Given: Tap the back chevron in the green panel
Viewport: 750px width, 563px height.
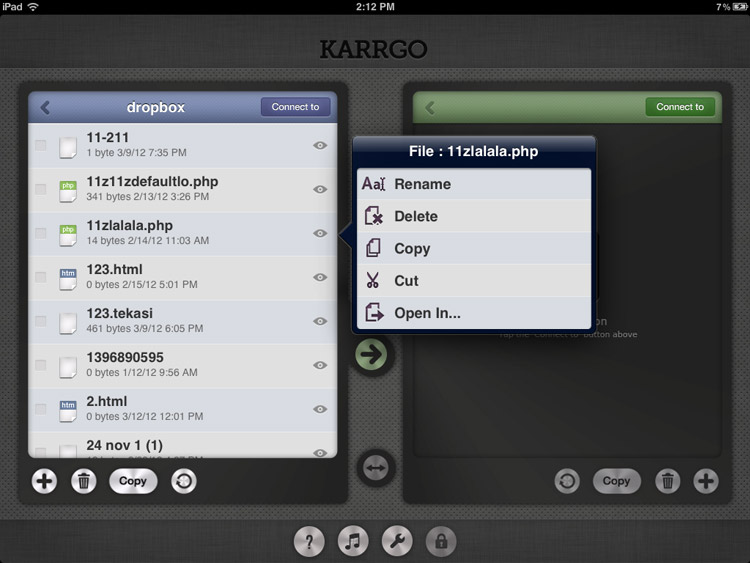Looking at the screenshot, I should tap(430, 107).
